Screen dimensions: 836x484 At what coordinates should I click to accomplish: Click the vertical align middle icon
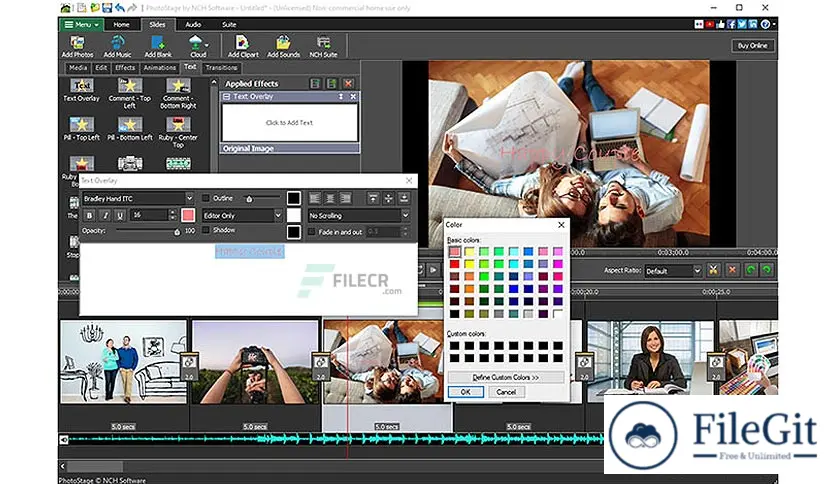[389, 198]
